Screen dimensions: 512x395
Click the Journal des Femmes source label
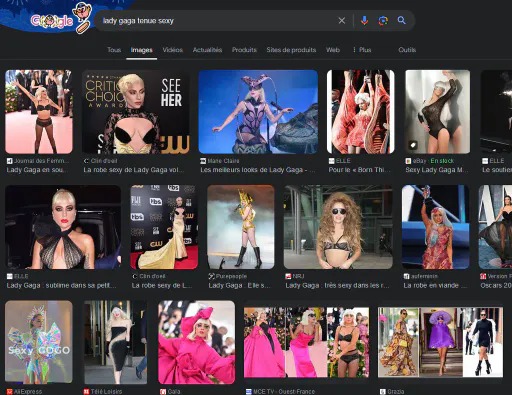coord(38,161)
